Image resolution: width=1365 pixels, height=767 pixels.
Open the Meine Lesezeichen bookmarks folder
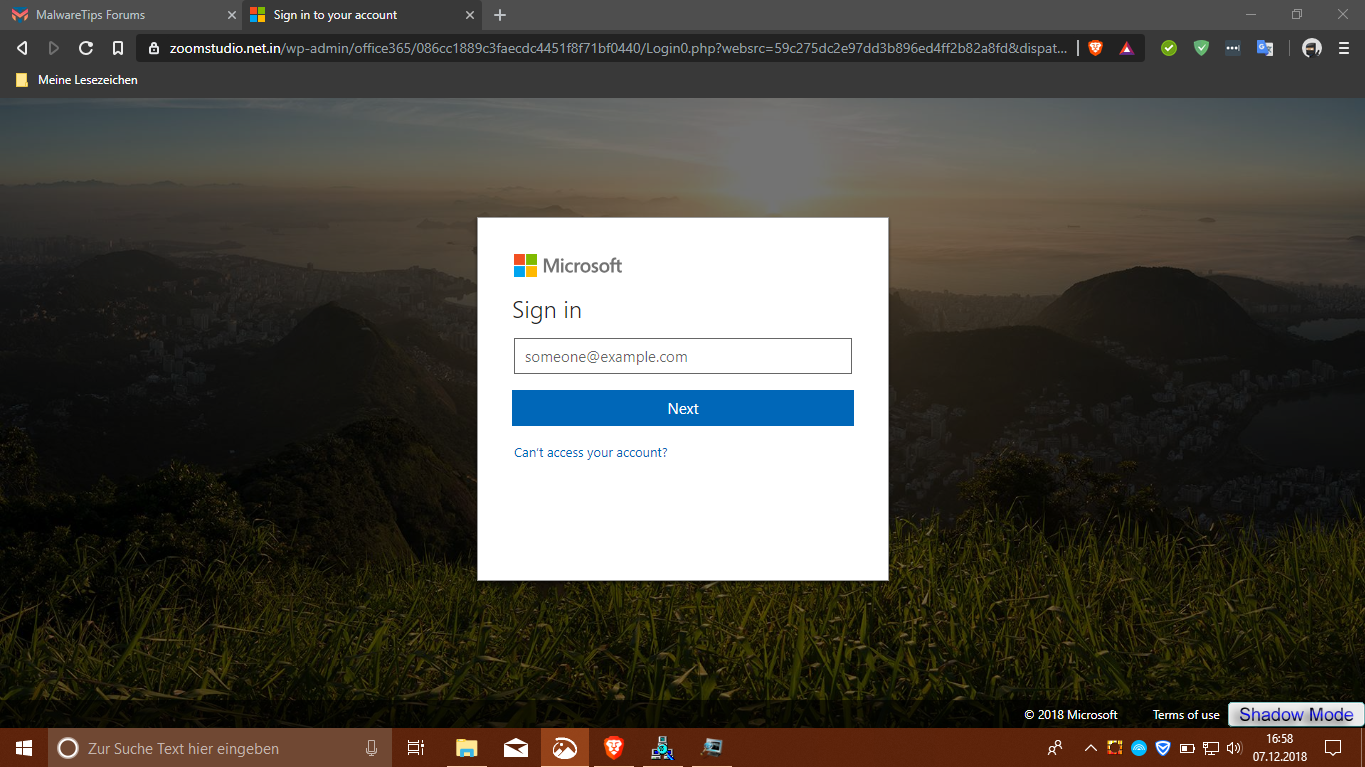(77, 80)
